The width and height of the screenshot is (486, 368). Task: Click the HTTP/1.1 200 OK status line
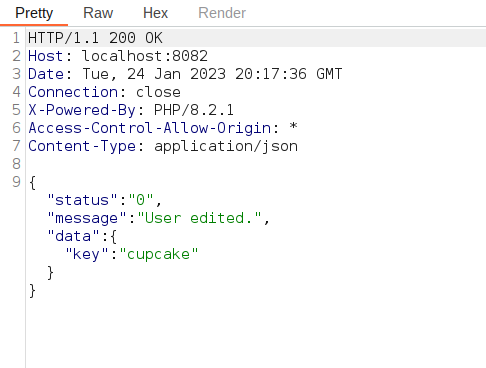click(95, 38)
